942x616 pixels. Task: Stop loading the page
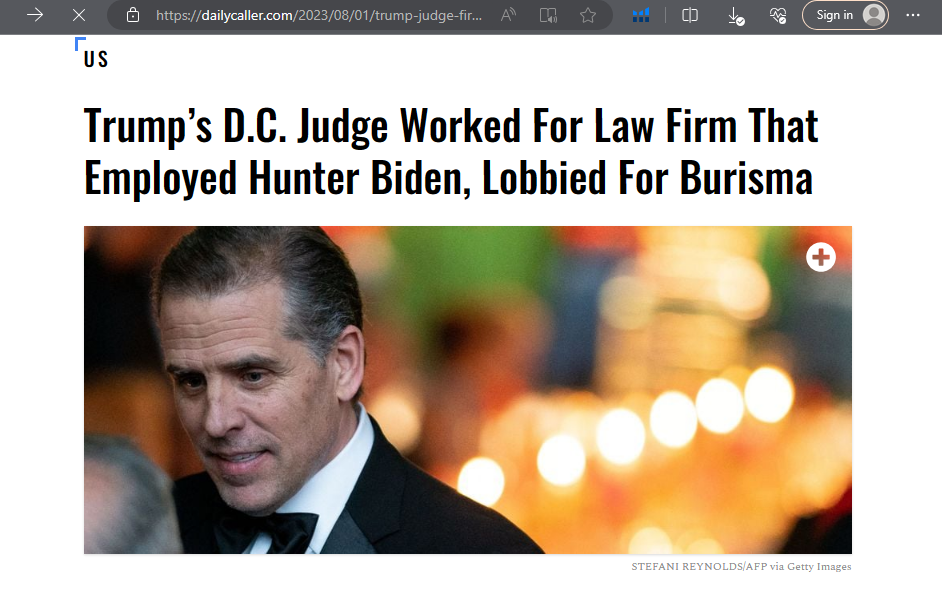click(79, 15)
